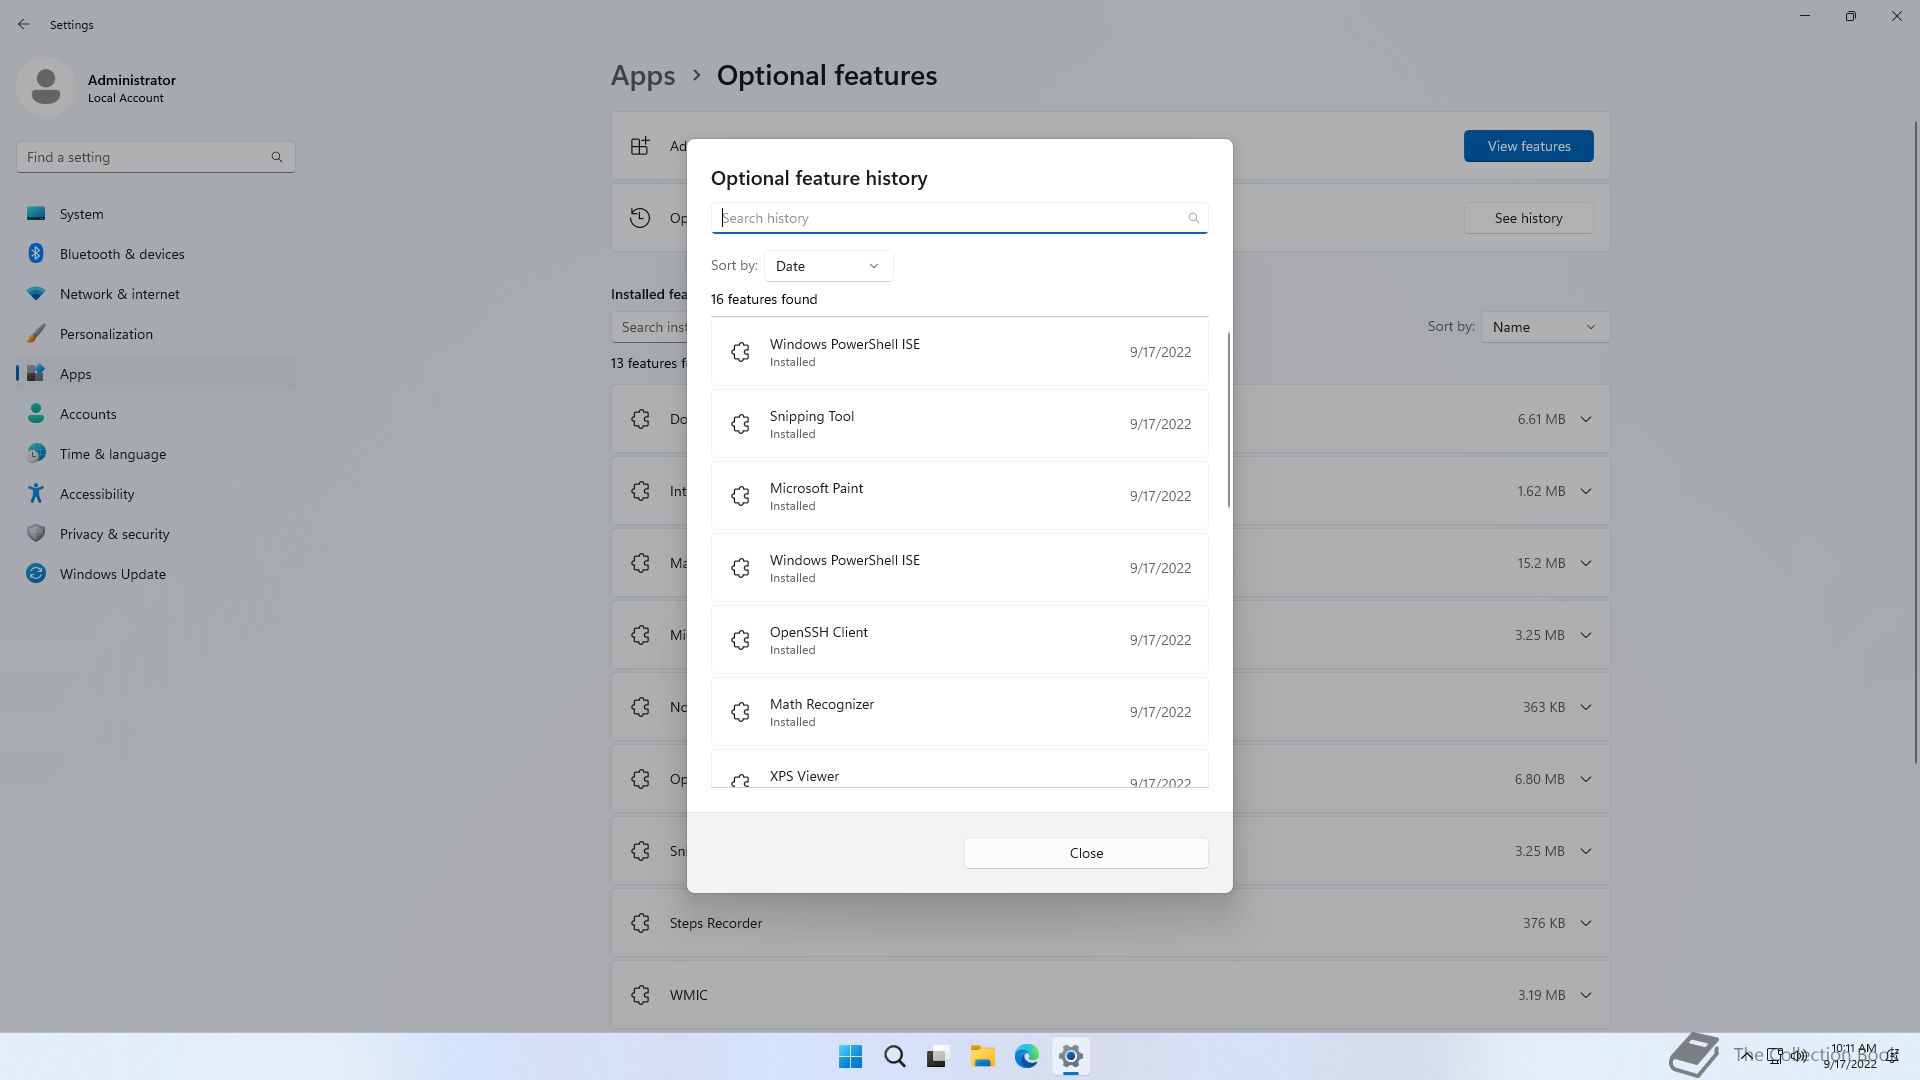Open the System settings category

tap(156, 214)
